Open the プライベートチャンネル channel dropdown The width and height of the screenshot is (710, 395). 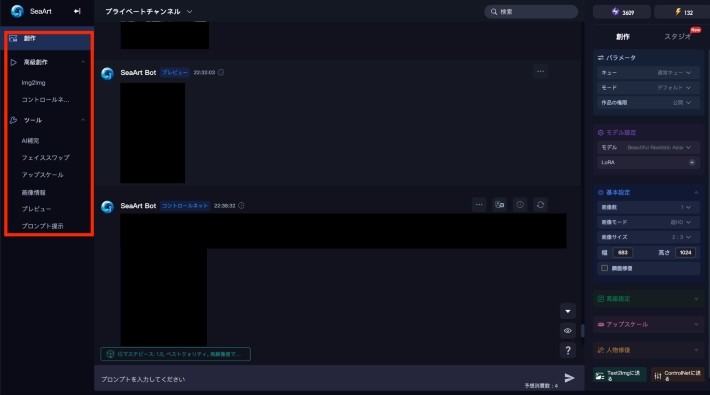tap(149, 12)
